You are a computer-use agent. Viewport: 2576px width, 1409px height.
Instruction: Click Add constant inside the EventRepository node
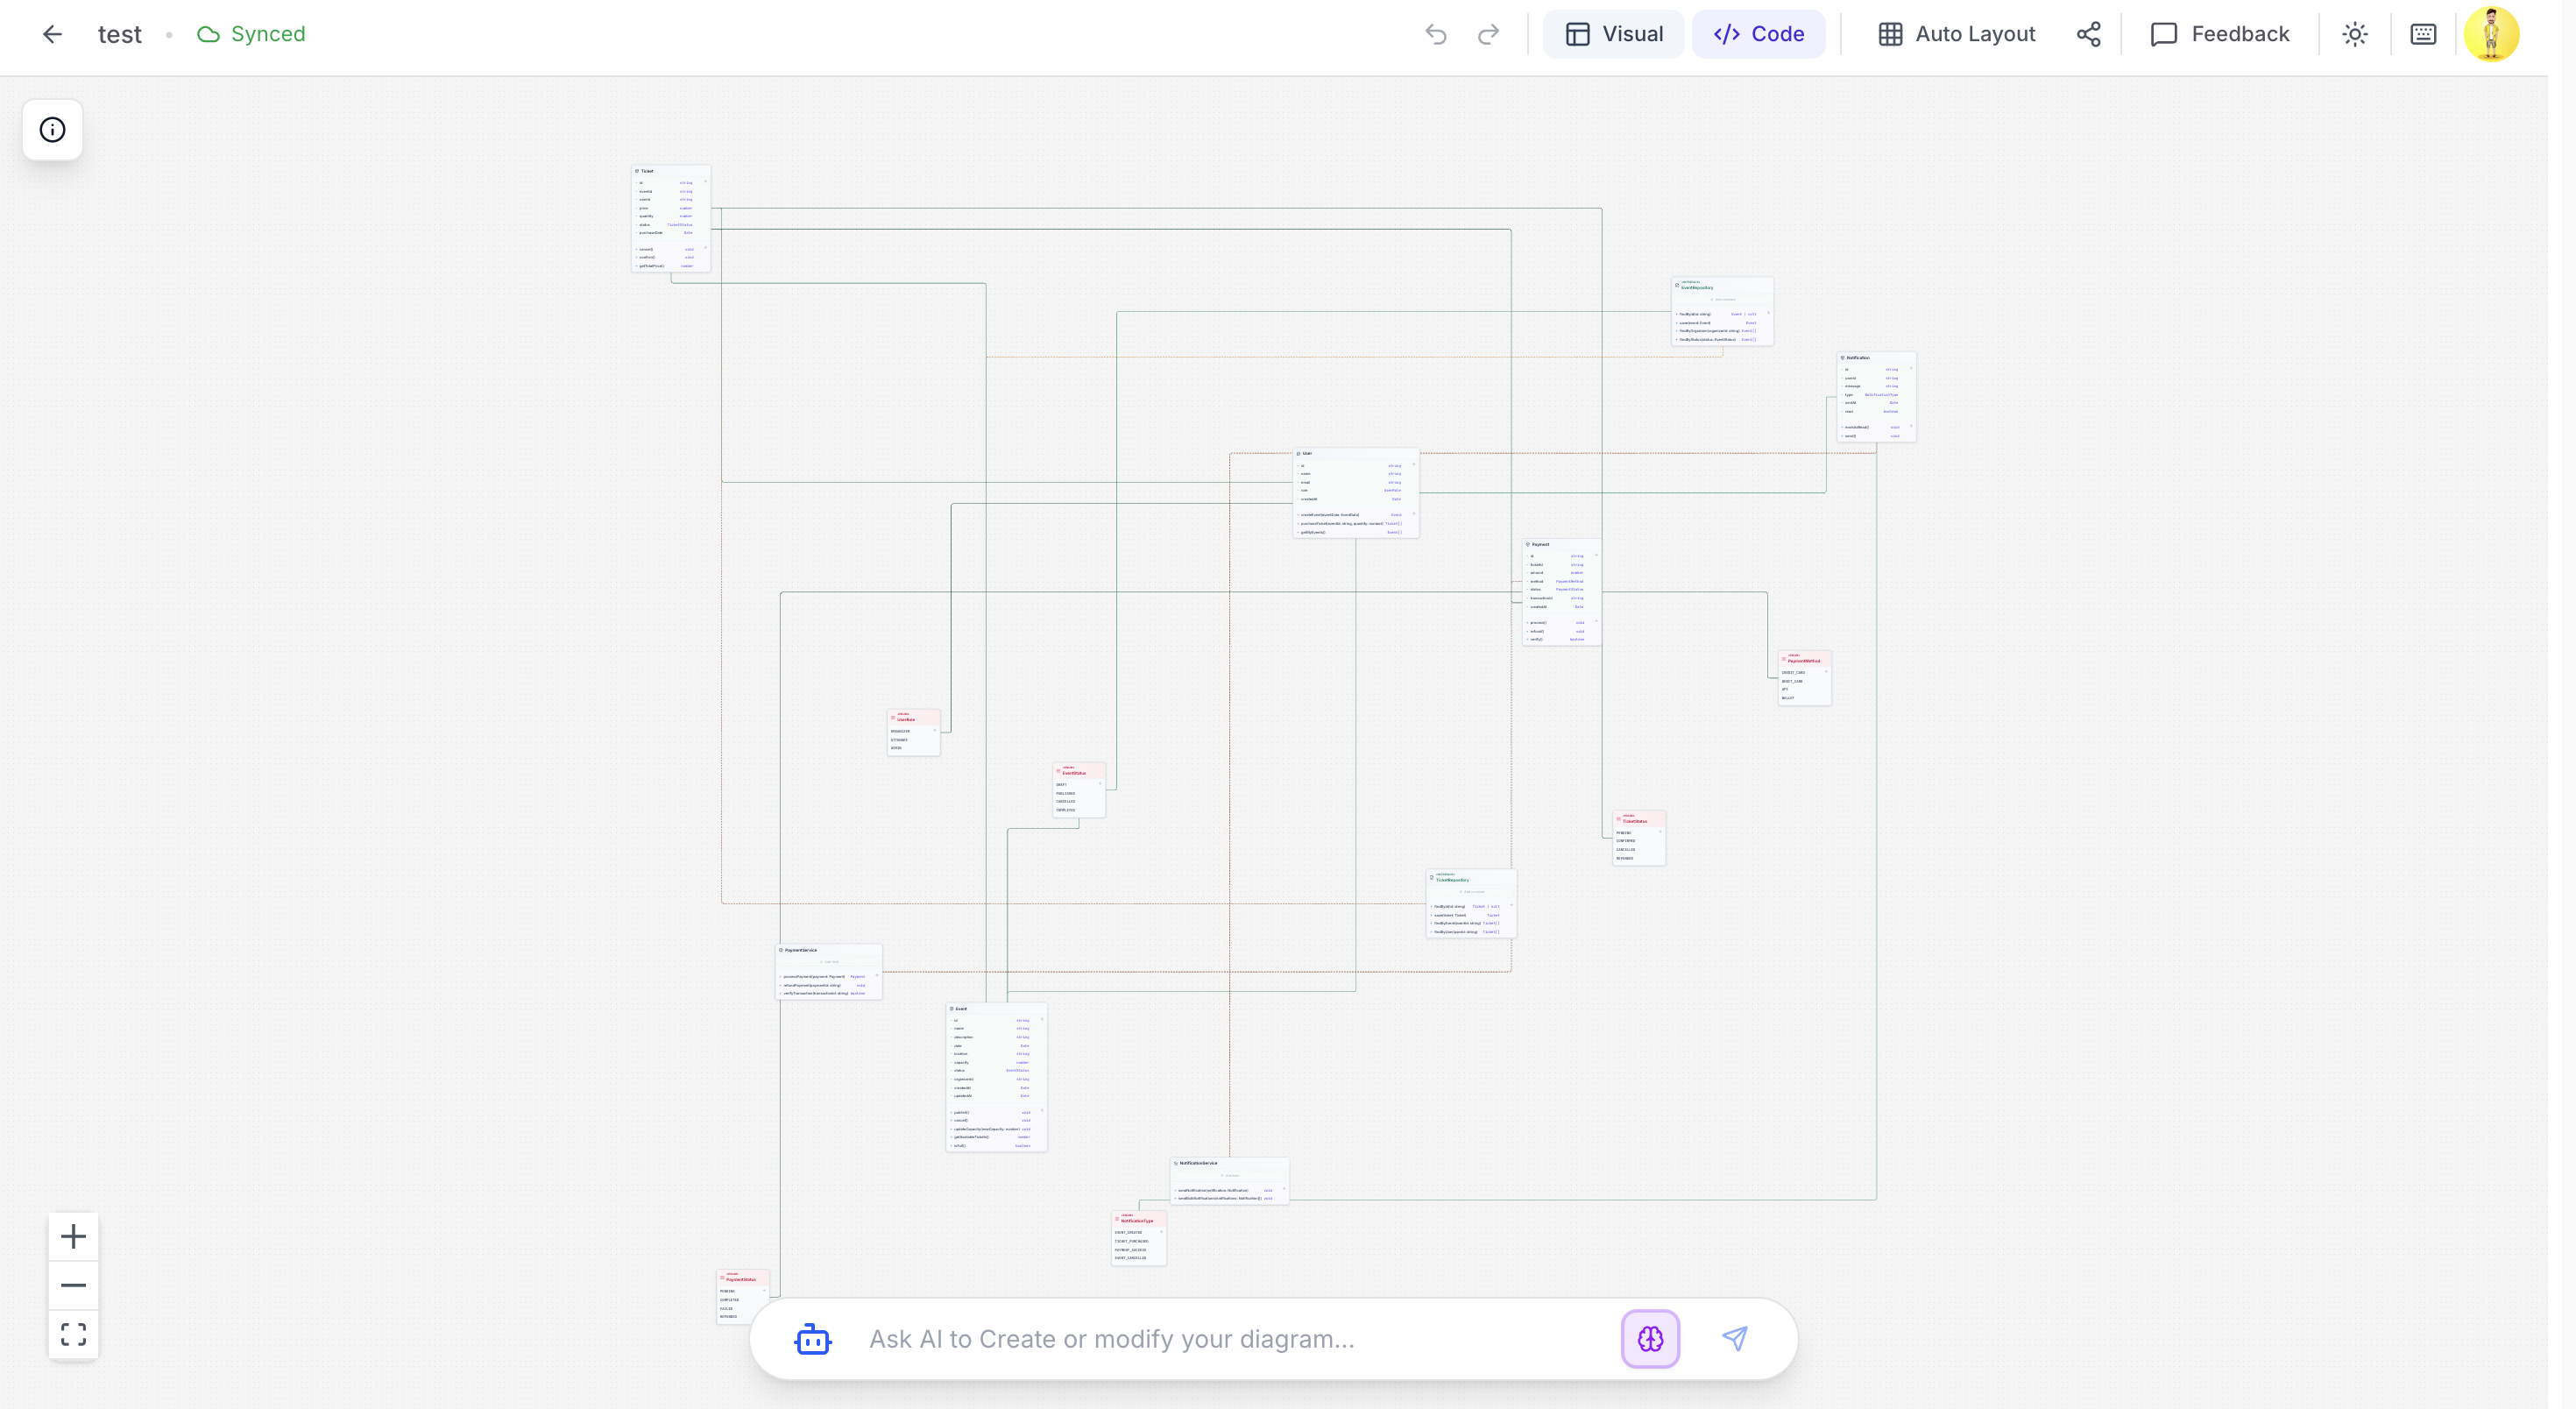tap(1723, 300)
